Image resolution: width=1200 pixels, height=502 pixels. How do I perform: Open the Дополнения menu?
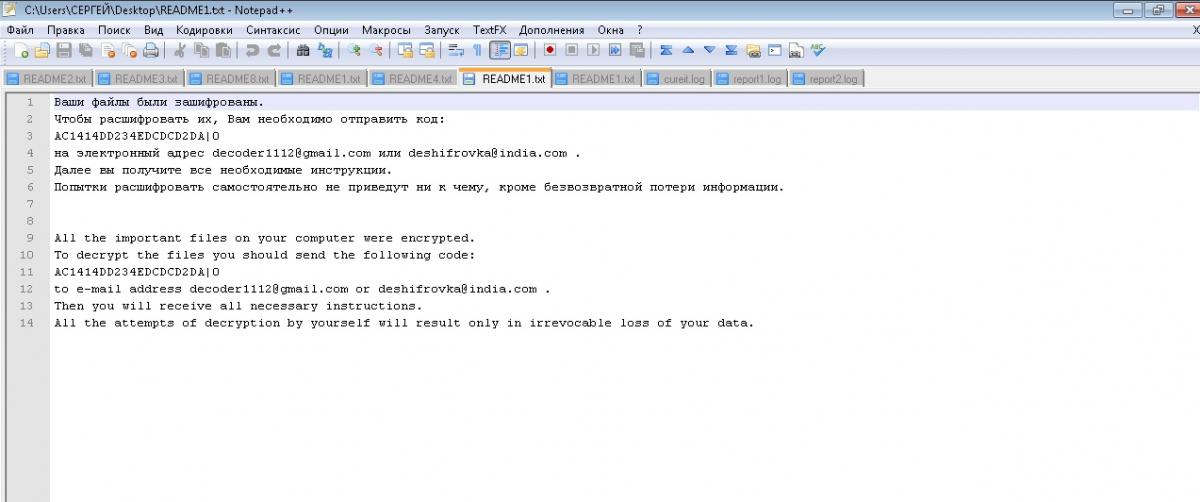[551, 30]
